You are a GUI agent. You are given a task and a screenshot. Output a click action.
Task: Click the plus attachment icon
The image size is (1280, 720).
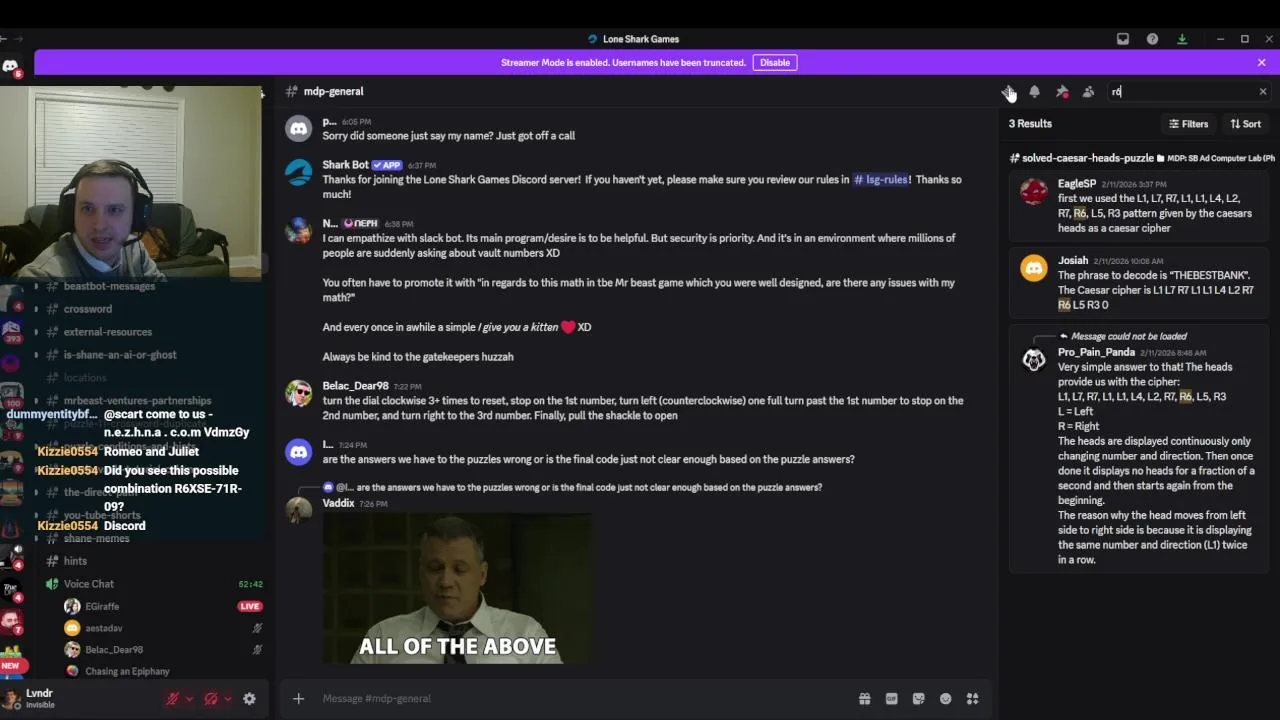click(x=298, y=699)
